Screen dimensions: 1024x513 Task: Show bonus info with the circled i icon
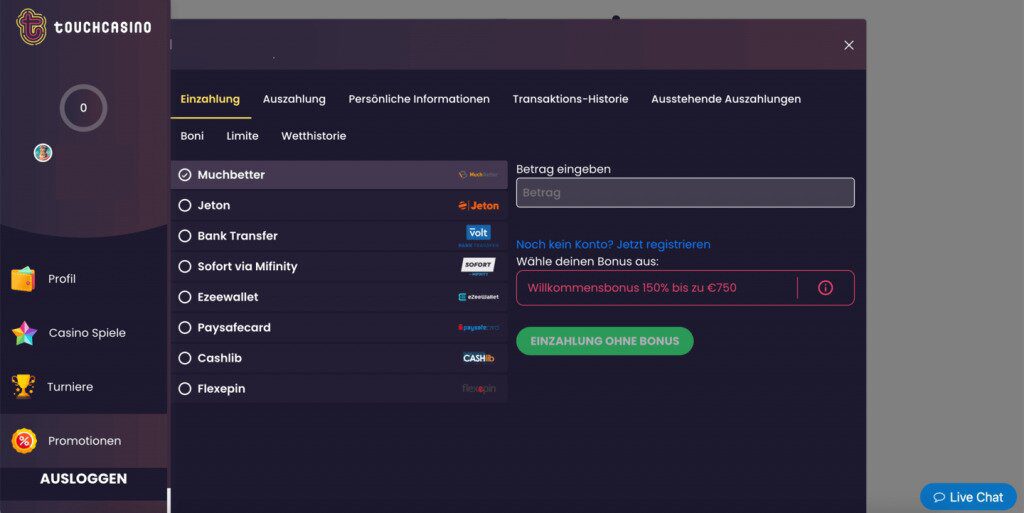[x=825, y=288]
